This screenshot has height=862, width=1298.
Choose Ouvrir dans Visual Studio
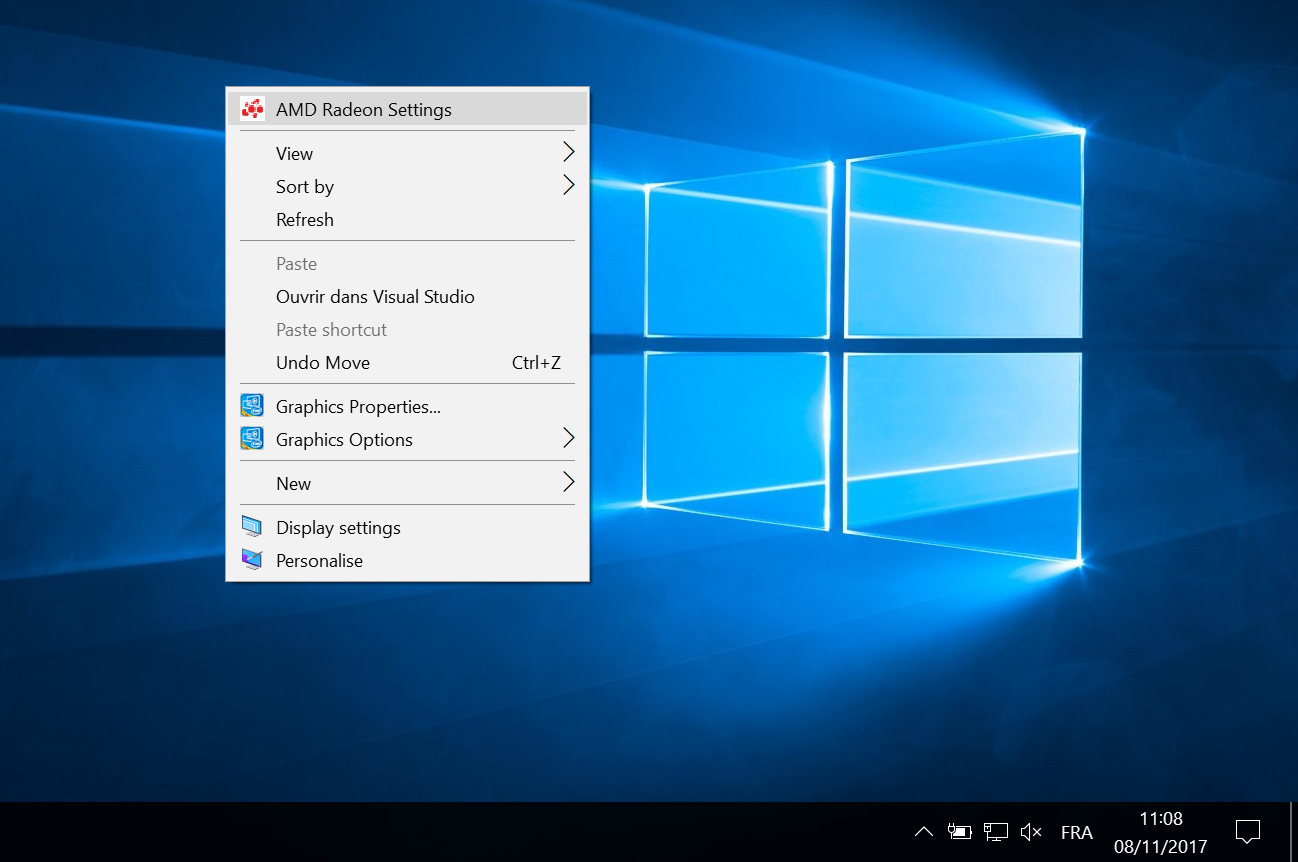pos(375,297)
